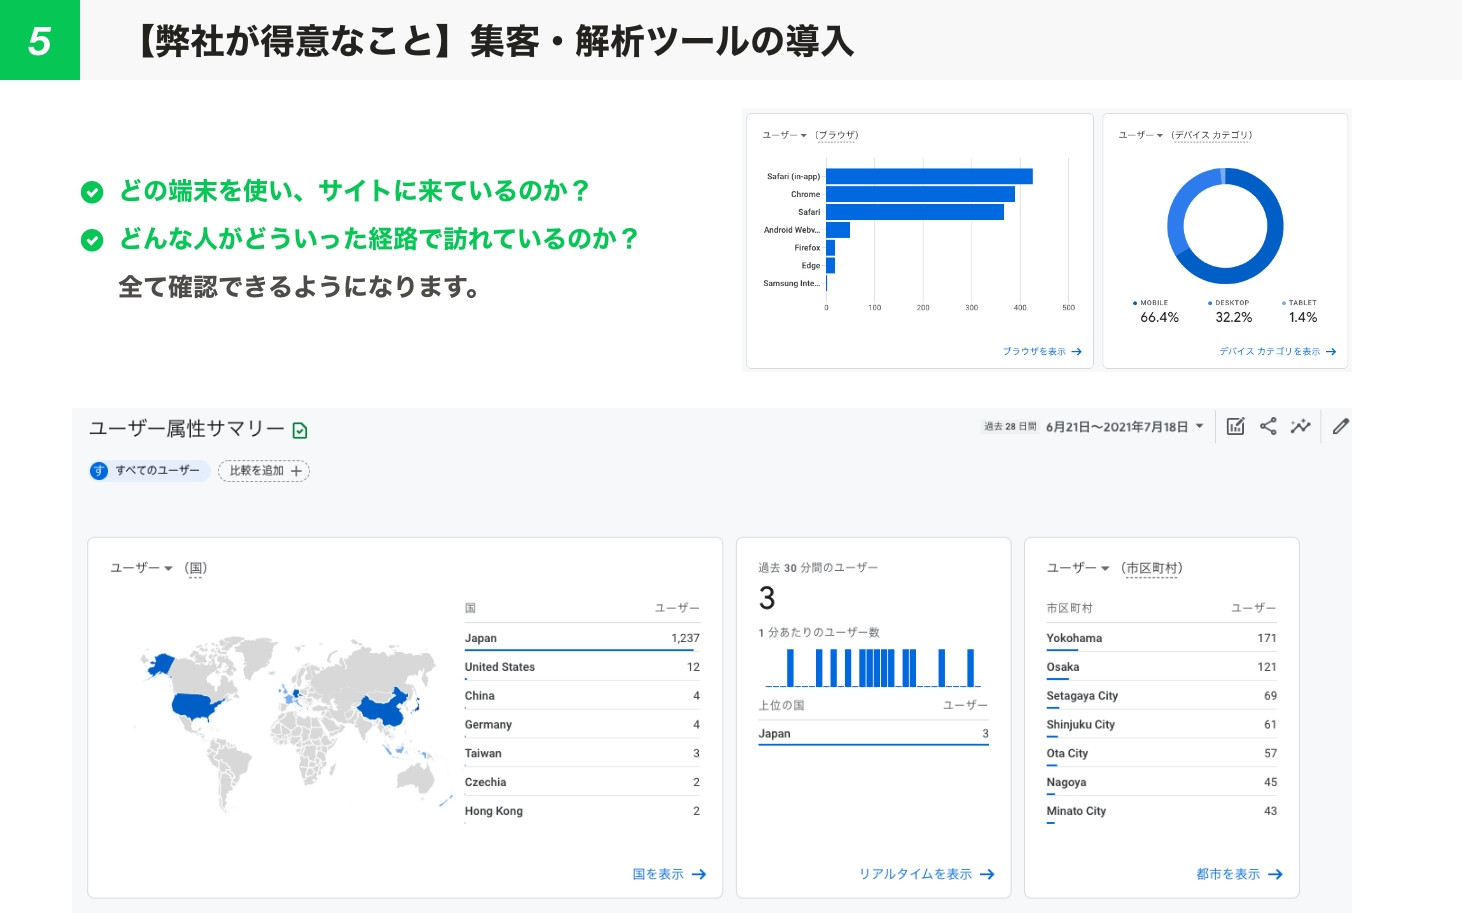The height and width of the screenshot is (913, 1462).
Task: Open the report customization icon
Action: 1235,426
